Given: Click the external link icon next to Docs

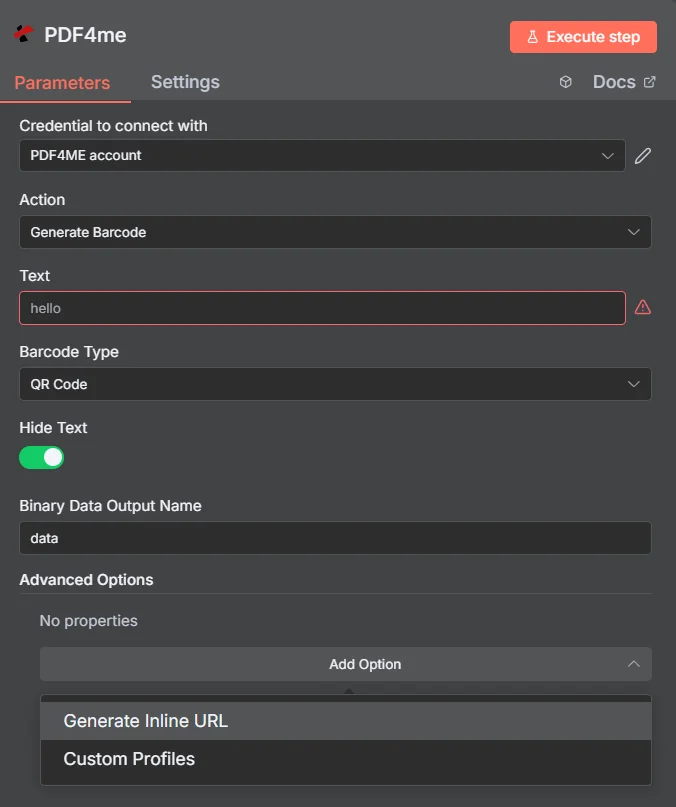Looking at the screenshot, I should tap(650, 82).
